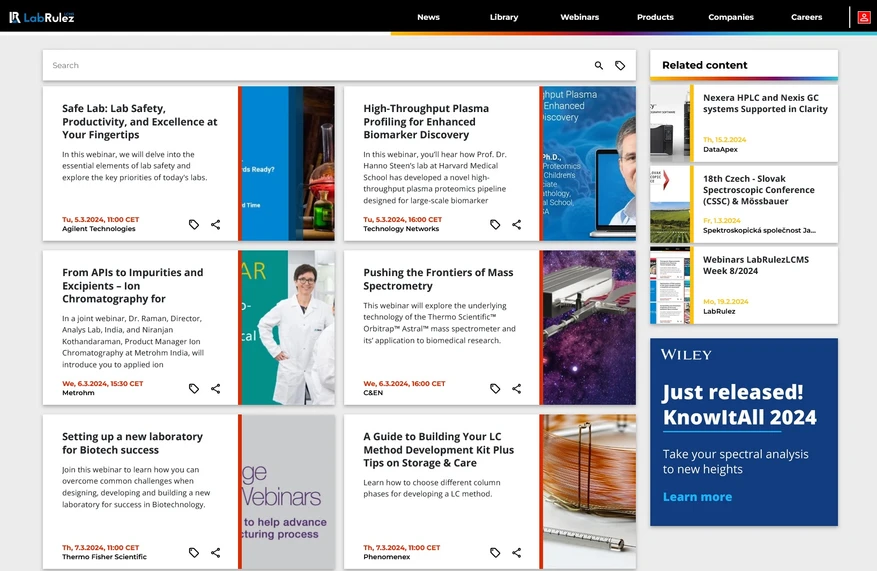
Task: Click Phenomenex company name
Action: pyautogui.click(x=386, y=556)
